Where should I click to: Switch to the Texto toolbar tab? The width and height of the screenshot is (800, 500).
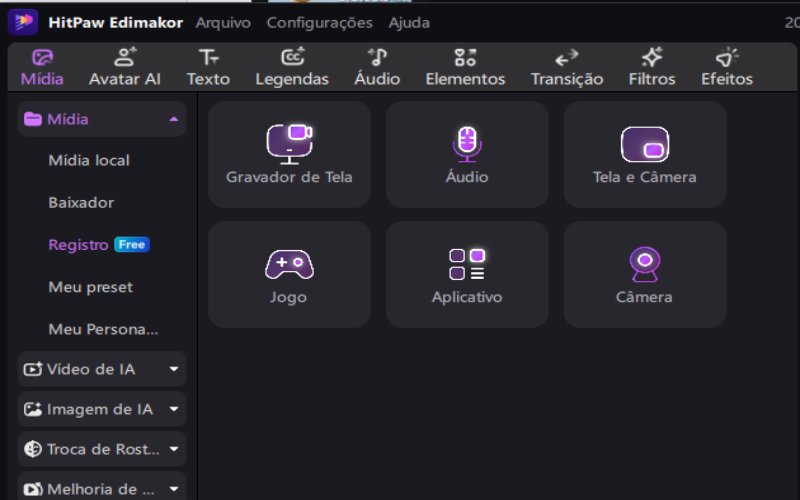coord(208,67)
